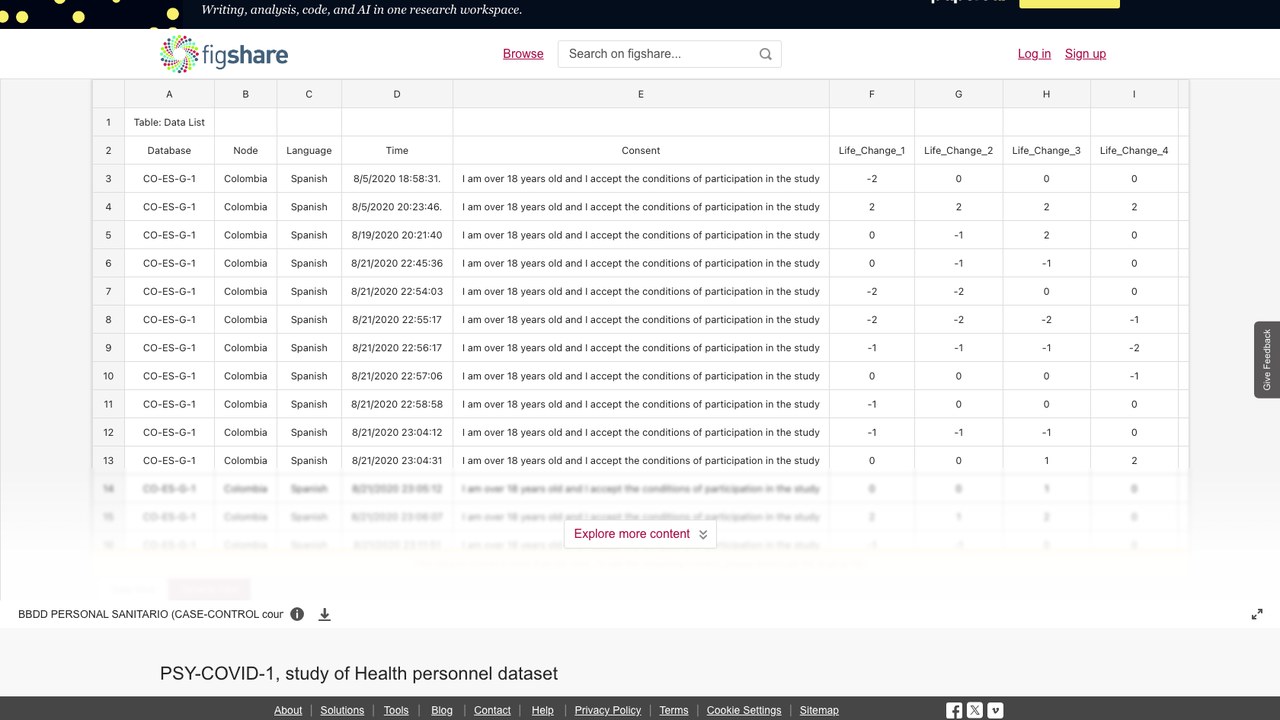Open the Give Feedback side tab

(1267, 360)
